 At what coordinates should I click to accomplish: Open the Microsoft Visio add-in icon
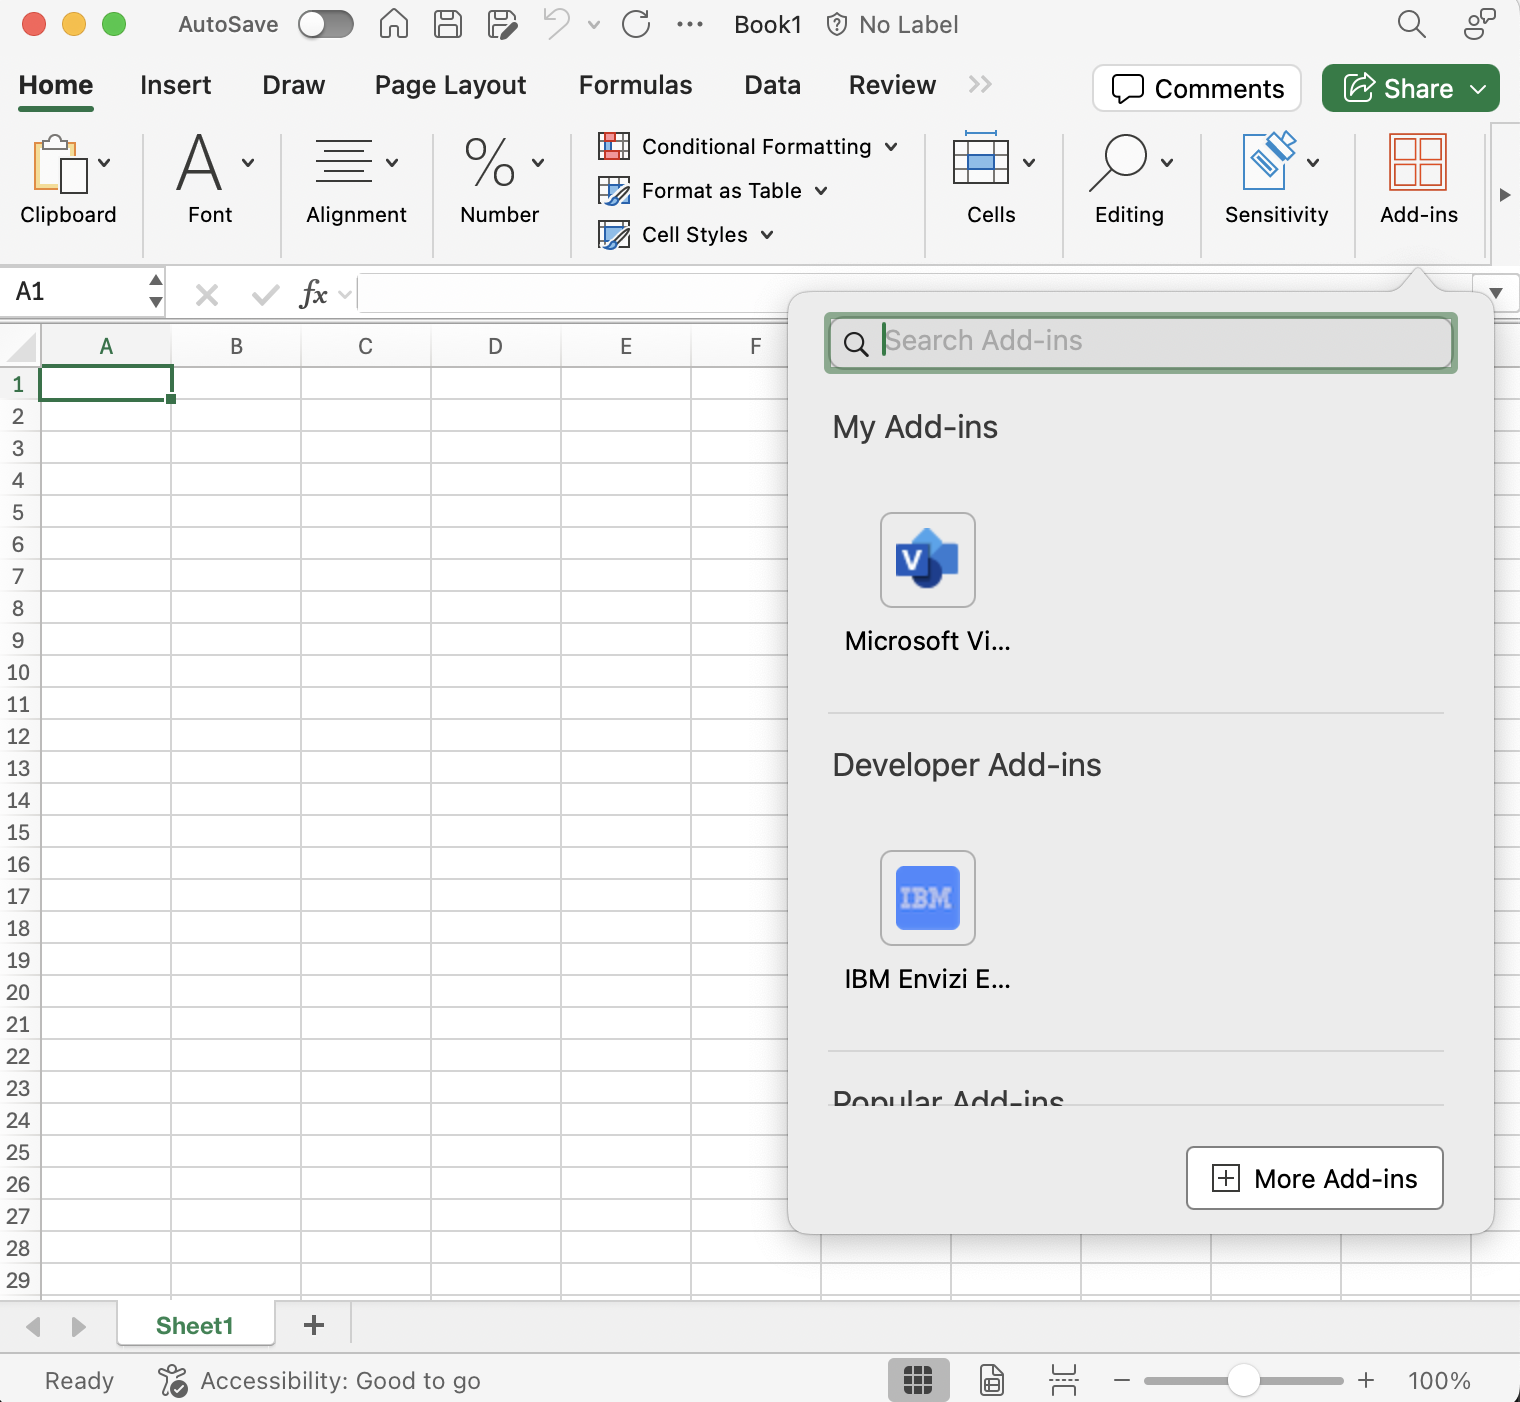click(927, 560)
